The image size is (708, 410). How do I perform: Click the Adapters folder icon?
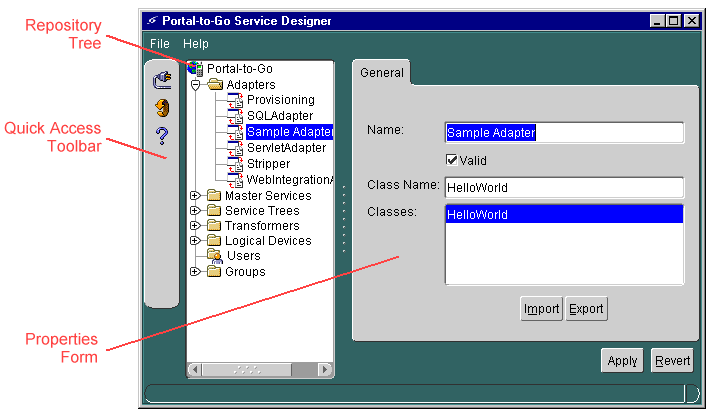click(x=215, y=84)
